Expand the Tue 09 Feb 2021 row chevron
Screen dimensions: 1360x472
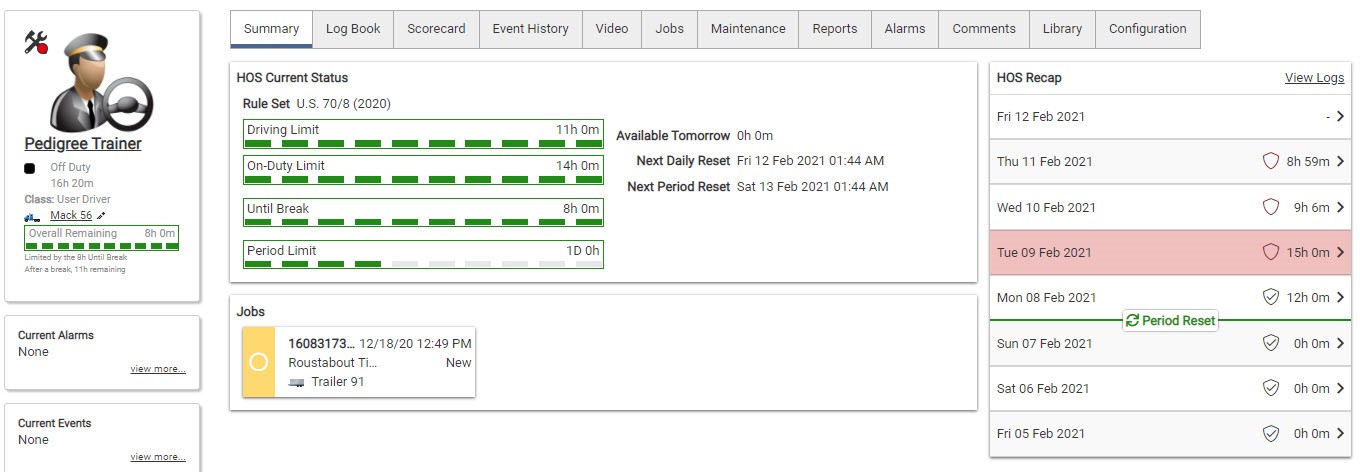pos(1340,253)
